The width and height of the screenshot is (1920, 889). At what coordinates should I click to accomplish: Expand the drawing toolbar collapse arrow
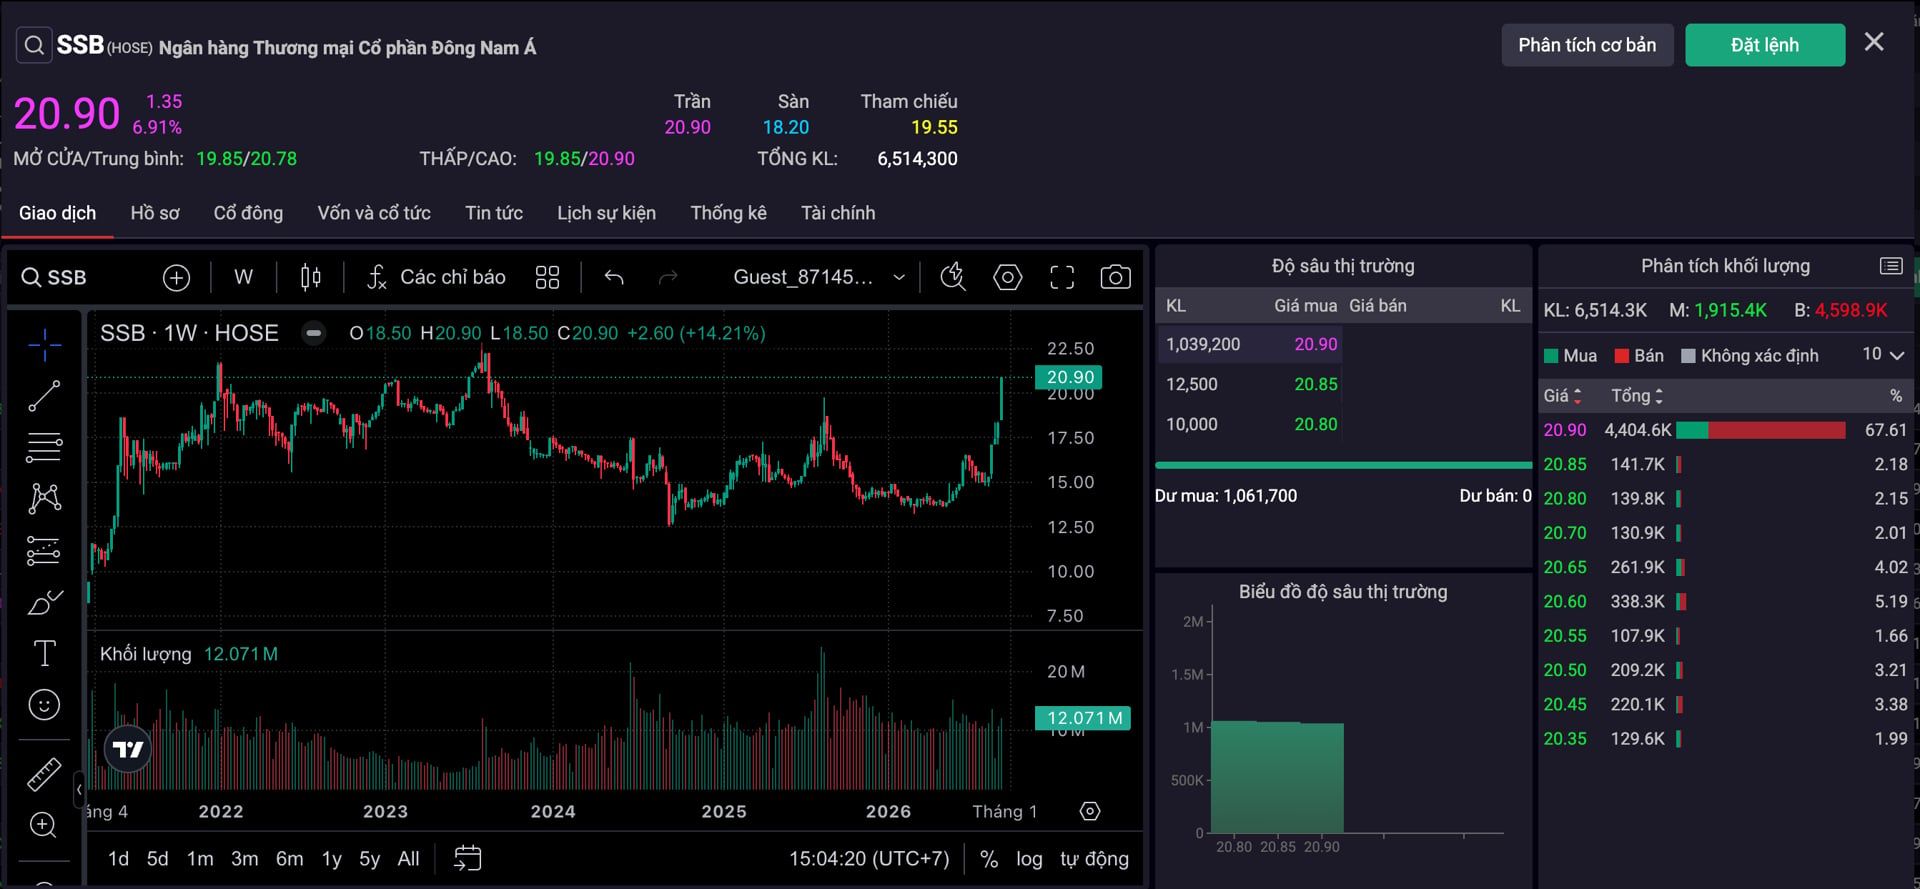pyautogui.click(x=79, y=790)
